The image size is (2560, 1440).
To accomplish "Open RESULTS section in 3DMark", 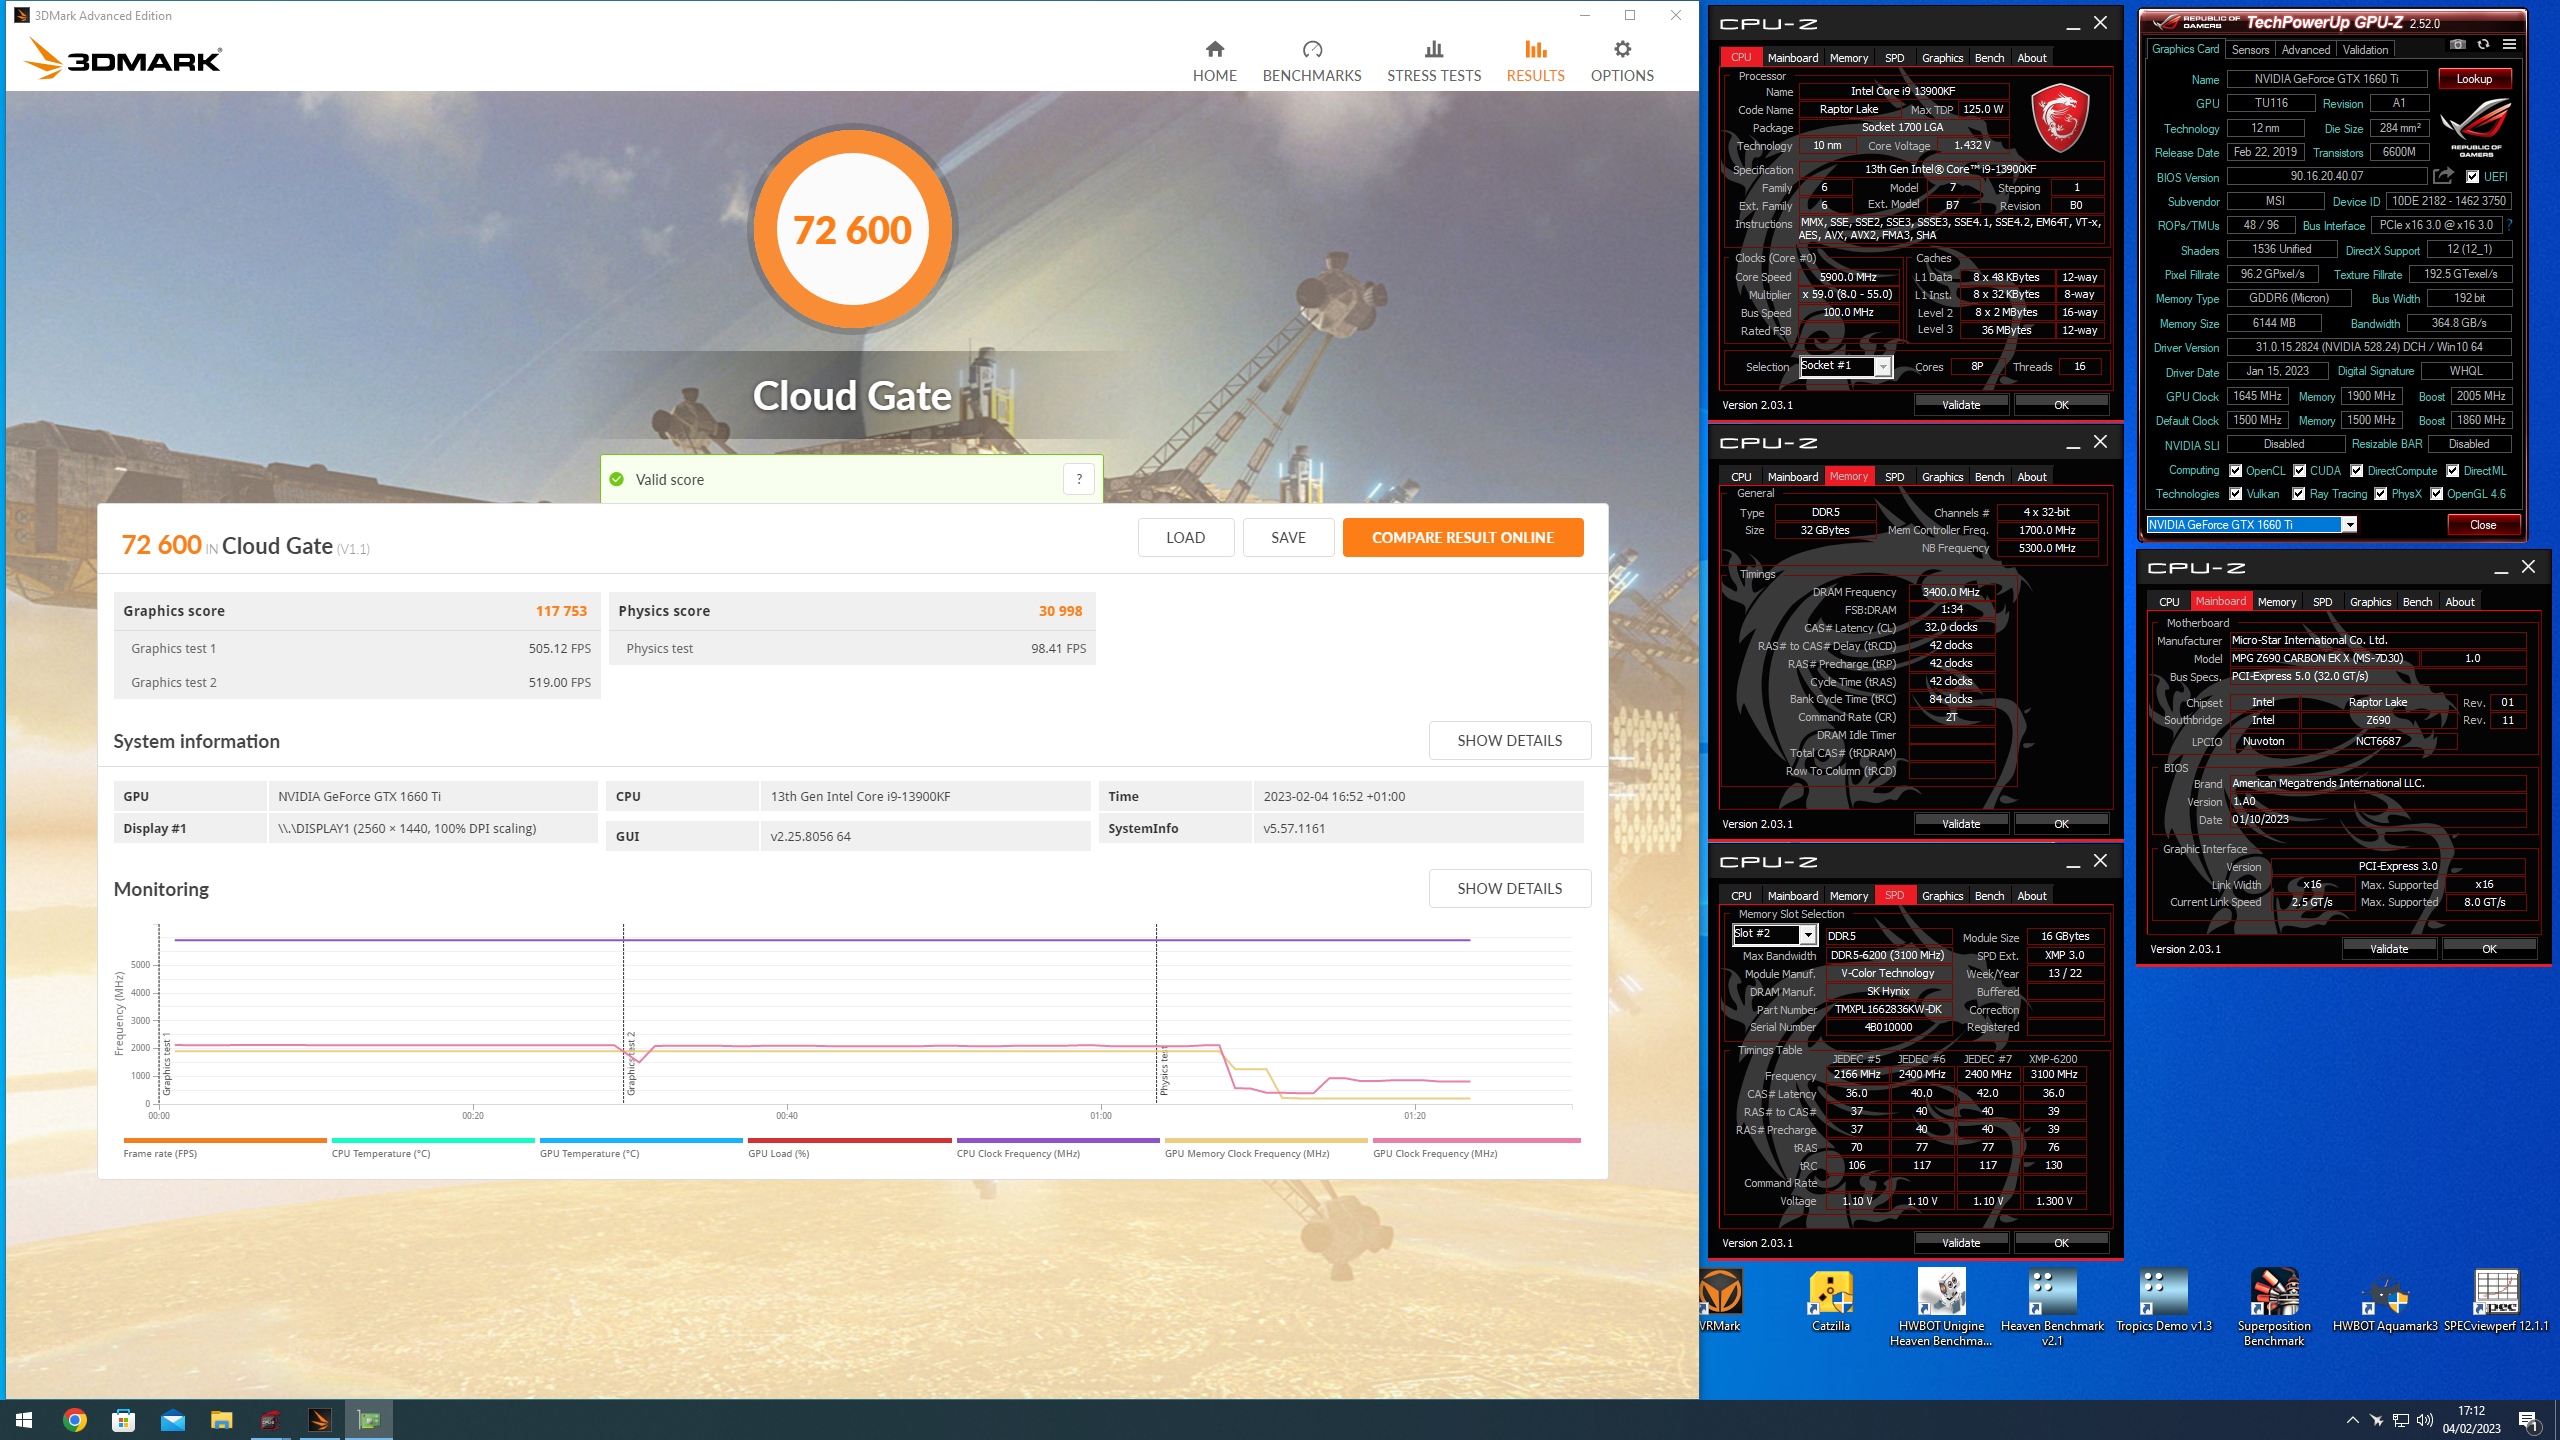I will pyautogui.click(x=1535, y=62).
